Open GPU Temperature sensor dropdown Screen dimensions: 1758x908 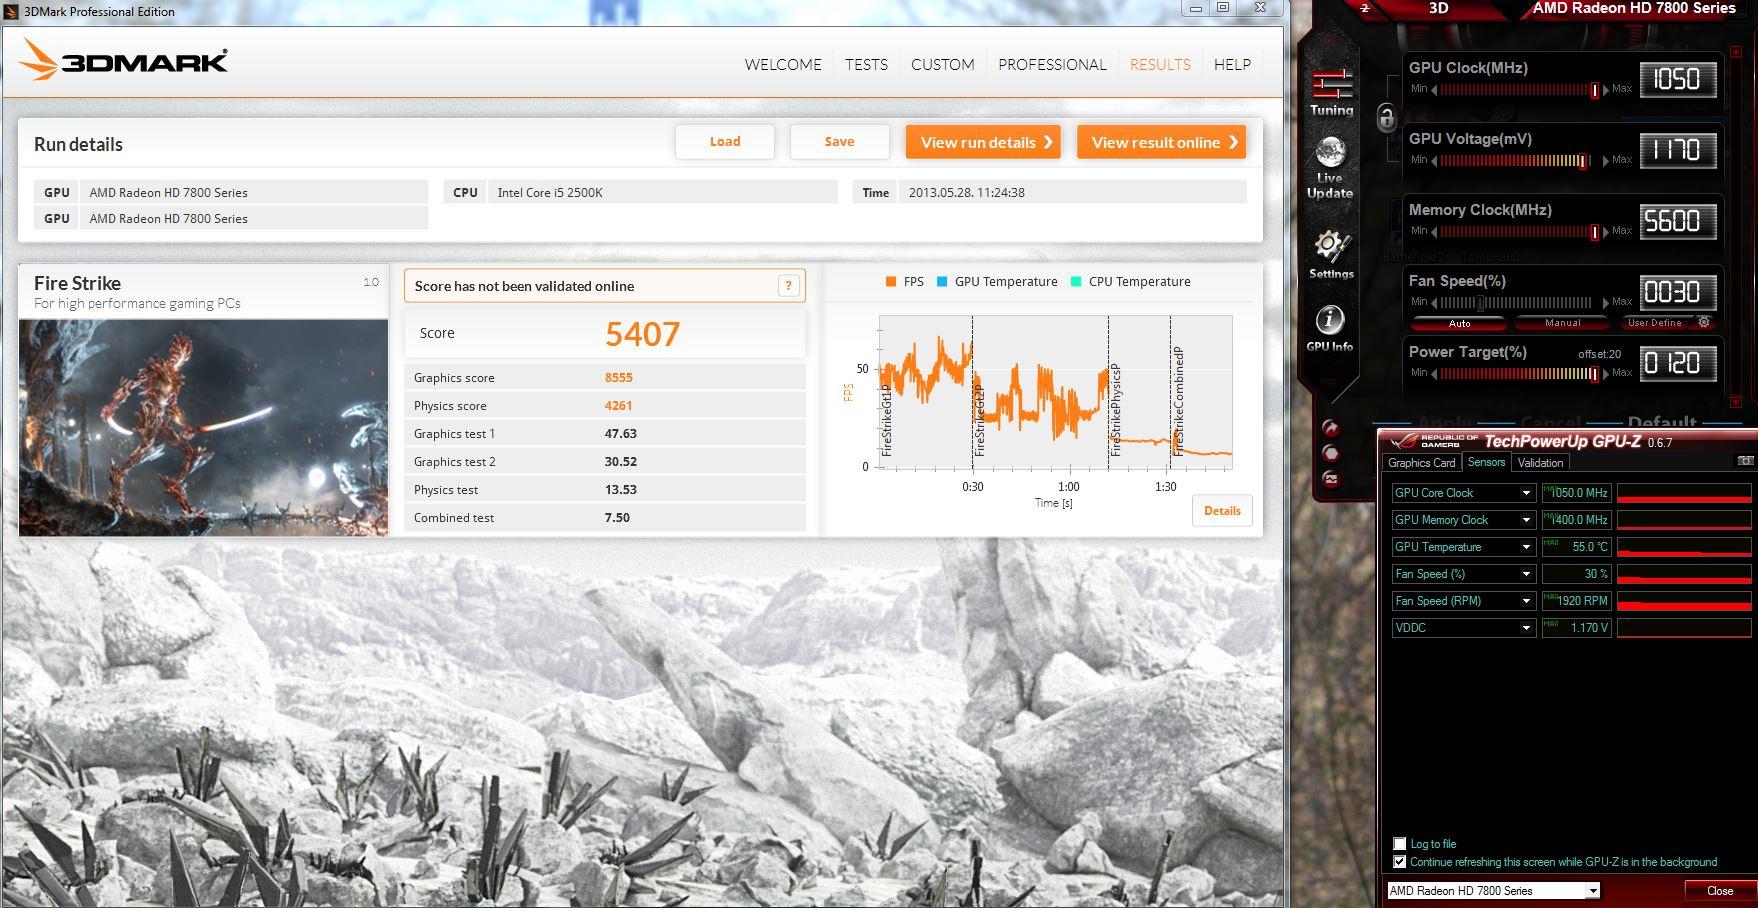1526,547
